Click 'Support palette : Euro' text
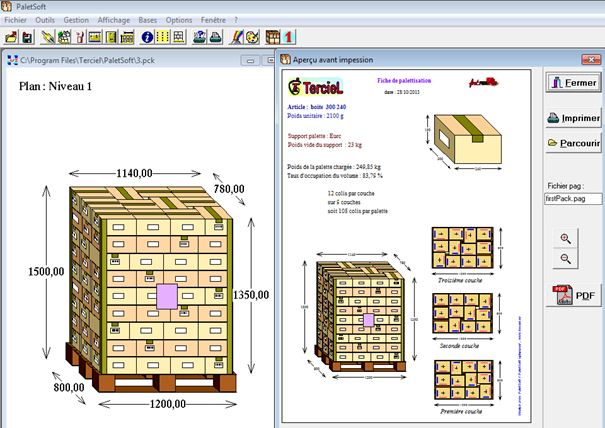605x428 pixels. click(314, 136)
